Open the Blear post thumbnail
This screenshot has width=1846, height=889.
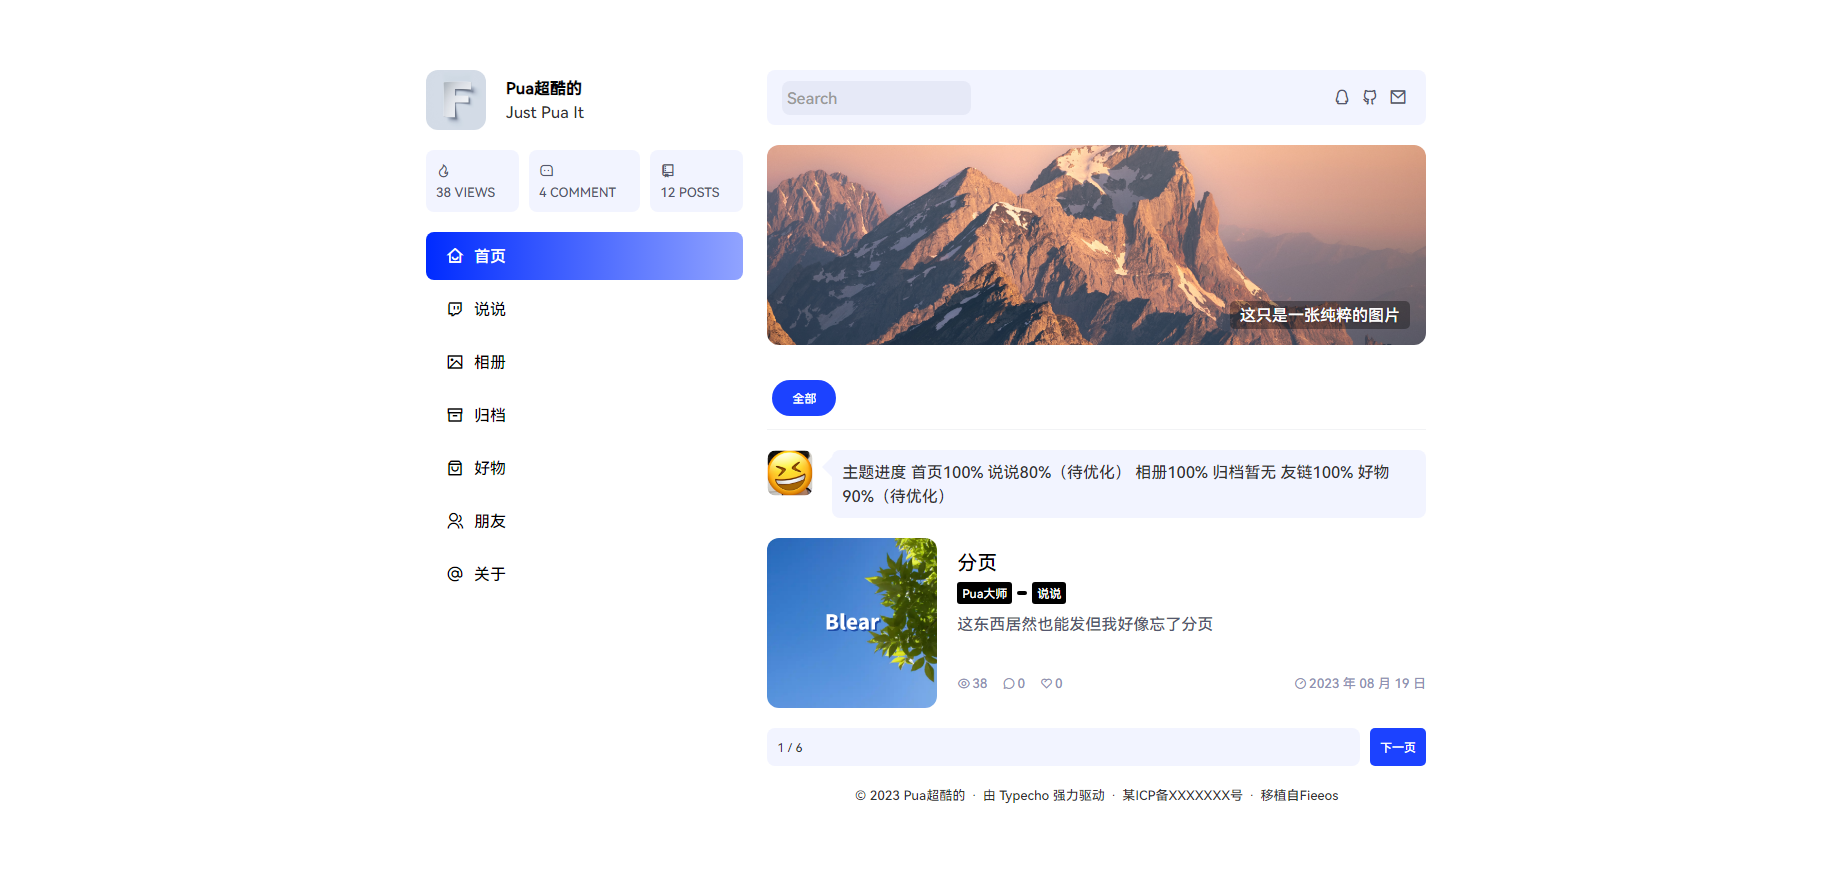(851, 623)
